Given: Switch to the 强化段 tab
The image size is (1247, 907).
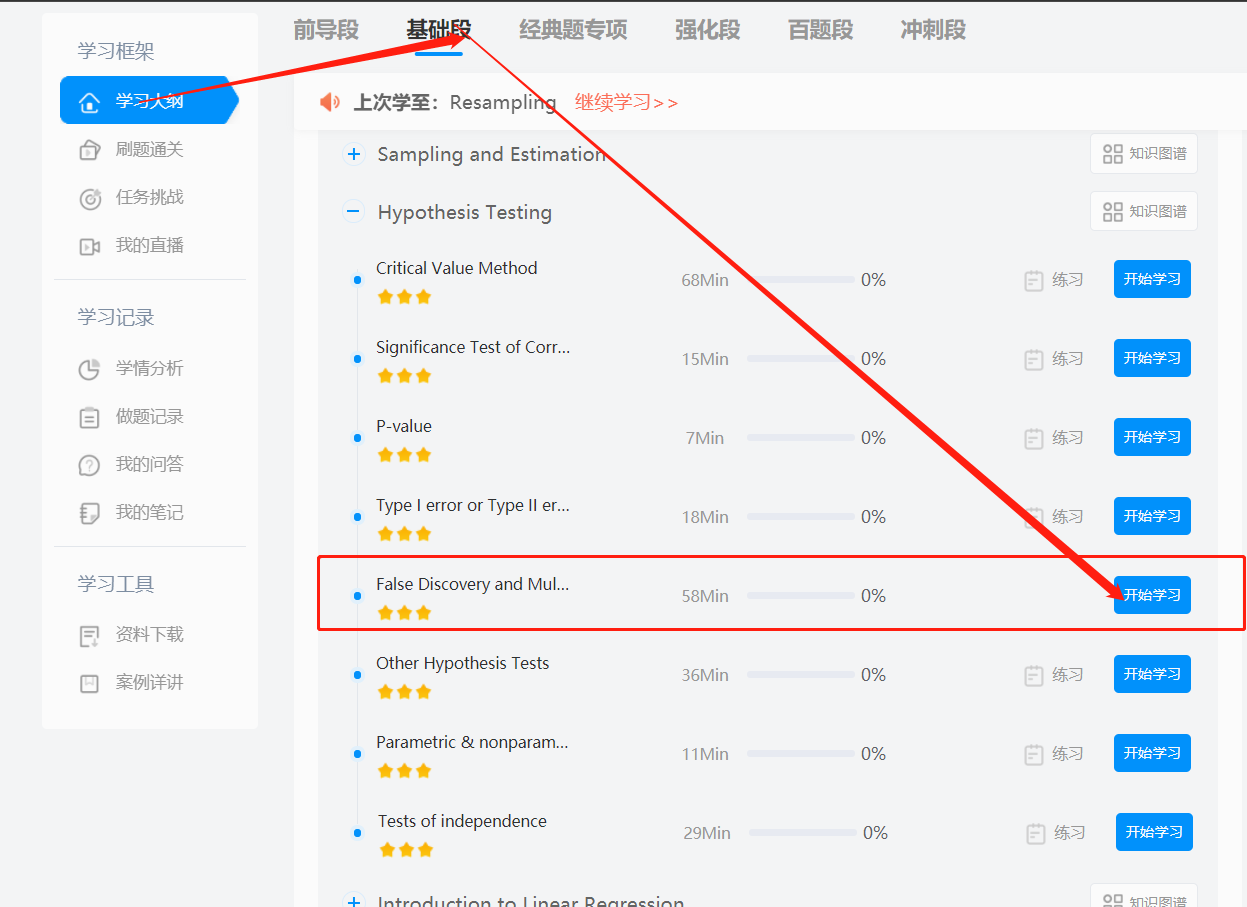Looking at the screenshot, I should click(x=707, y=30).
